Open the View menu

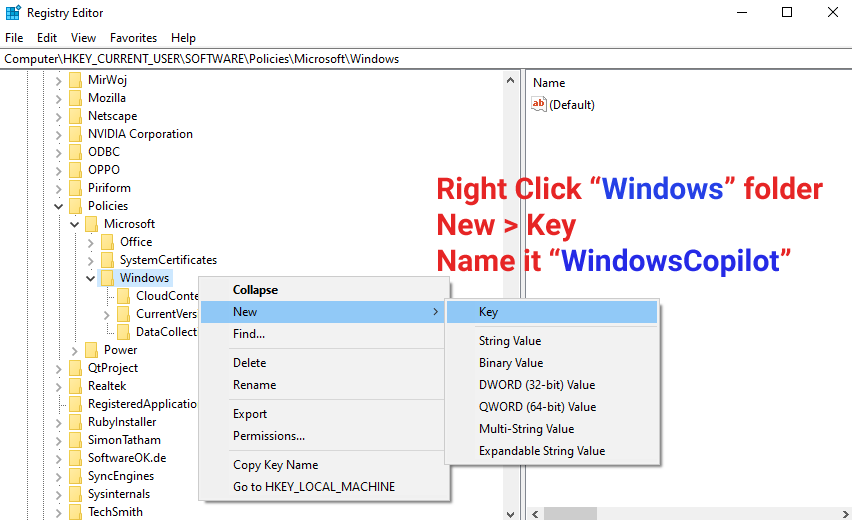pos(83,37)
